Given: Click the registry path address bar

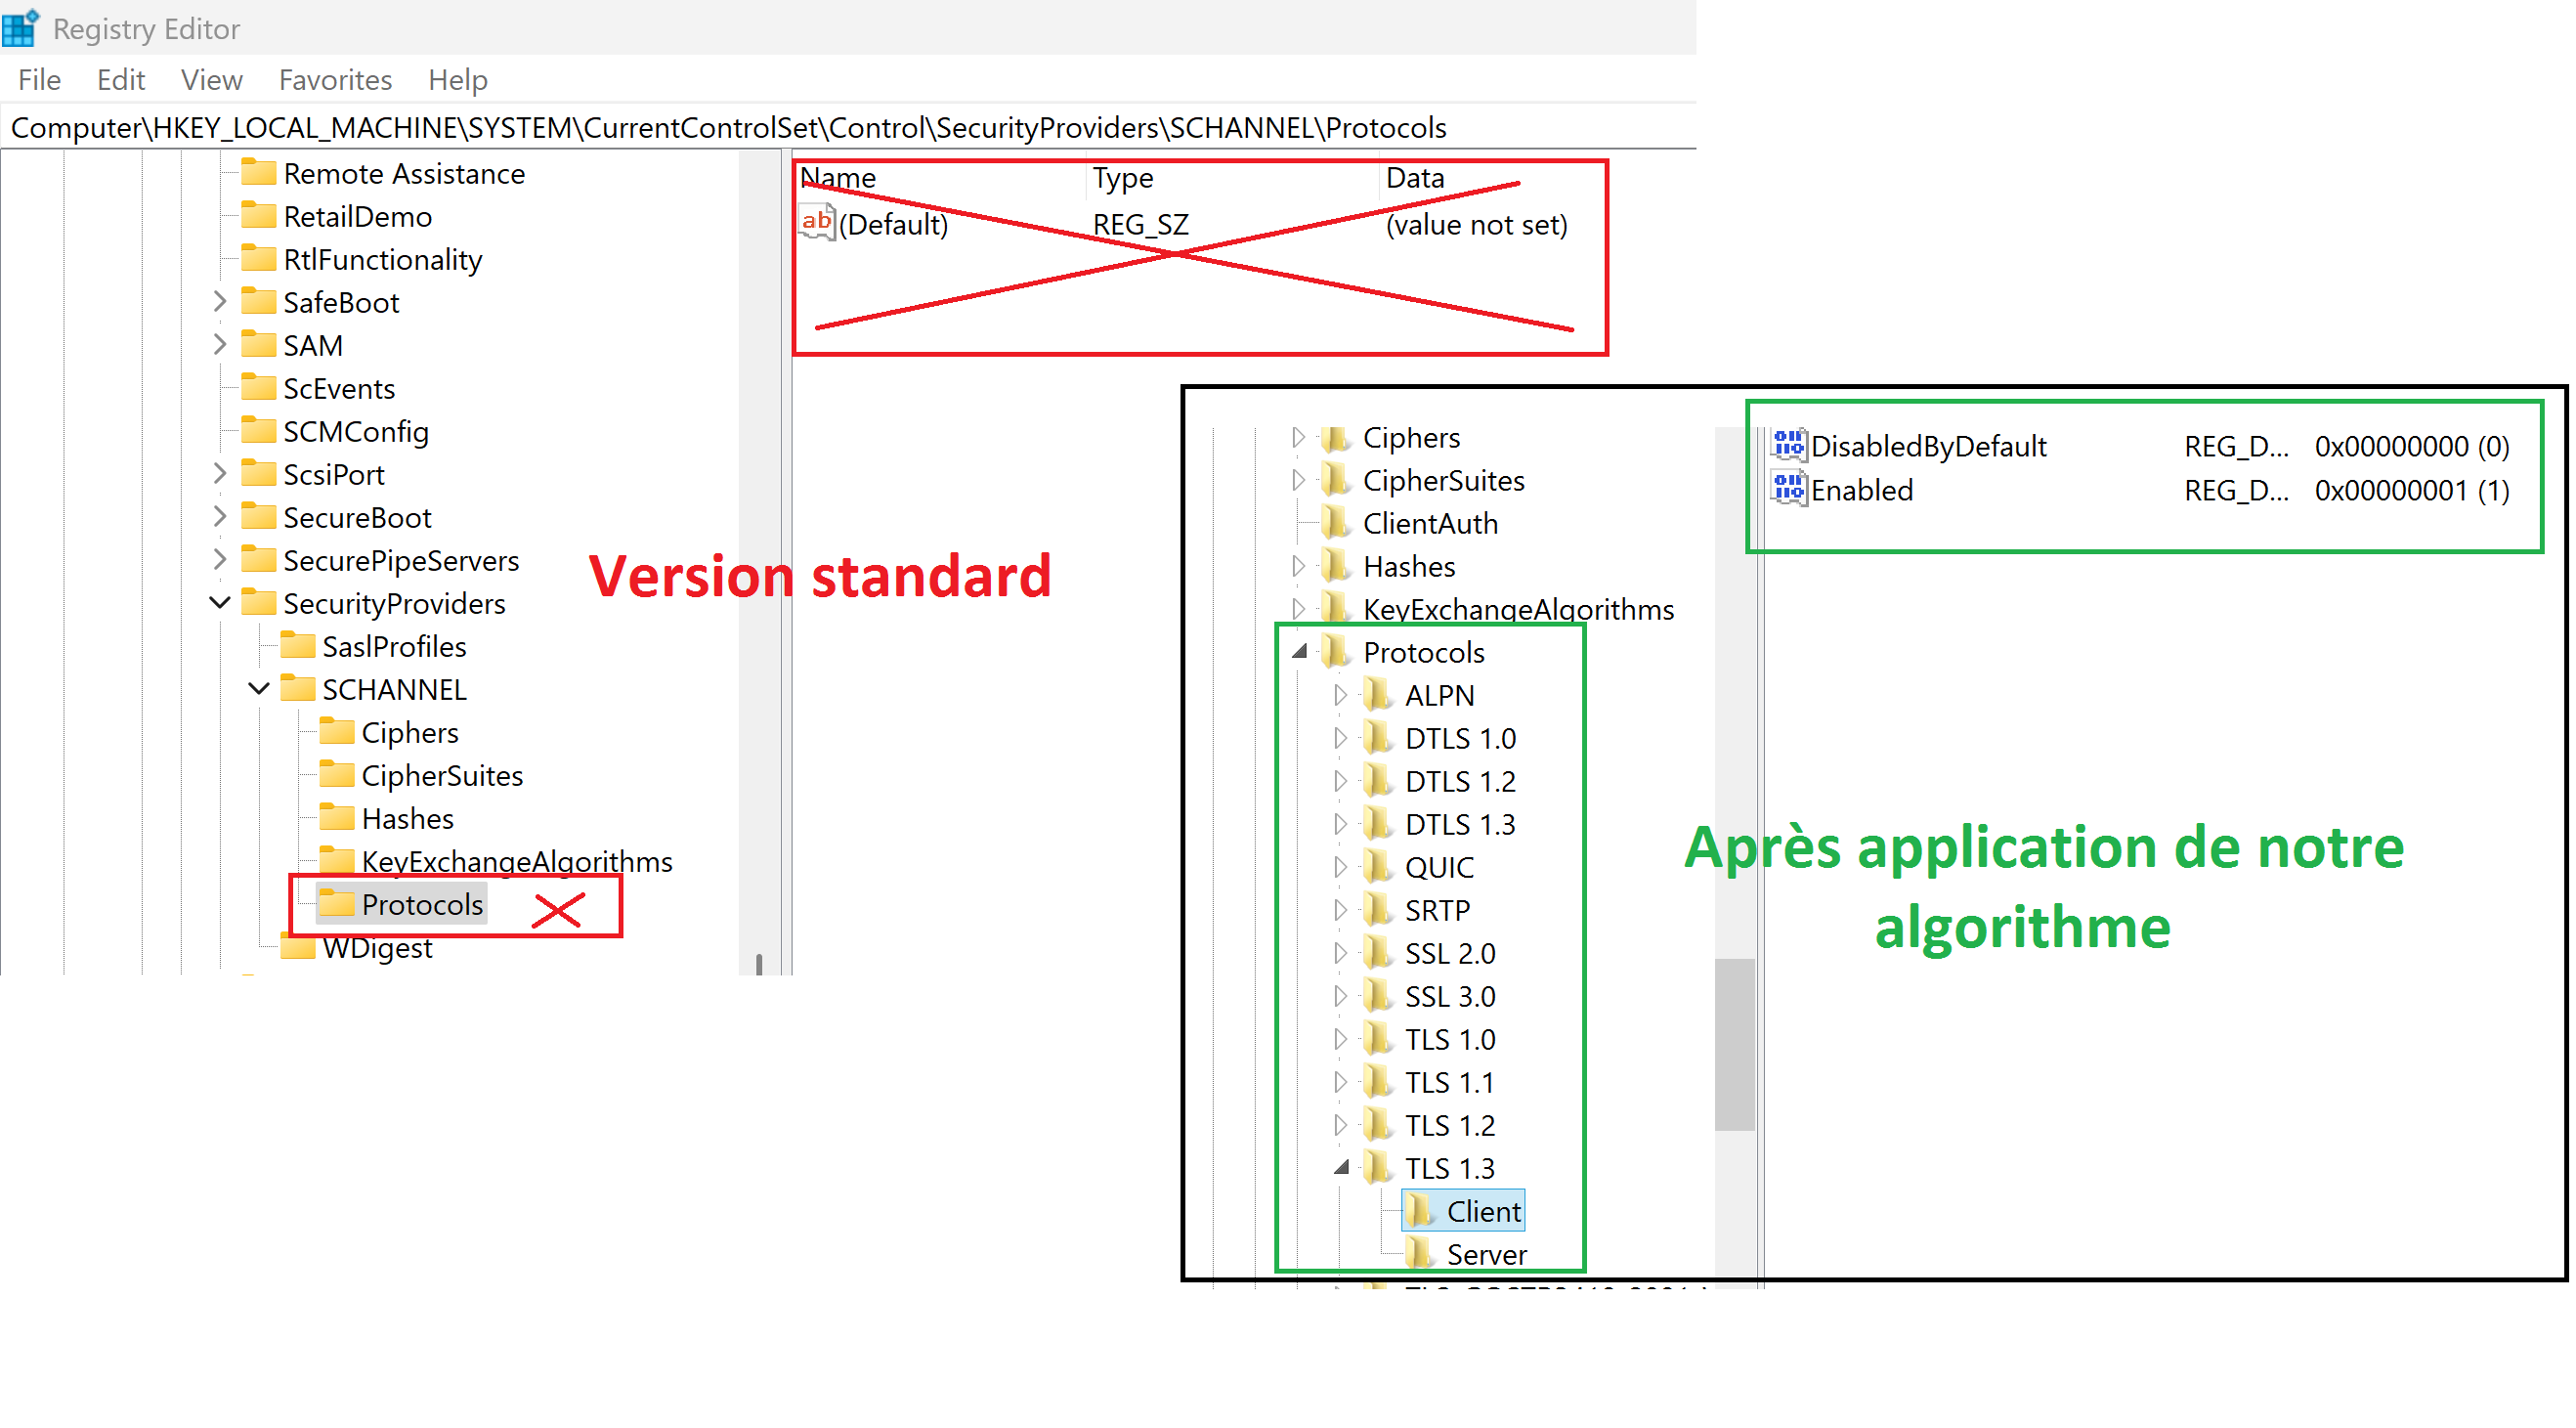Looking at the screenshot, I should [x=848, y=128].
